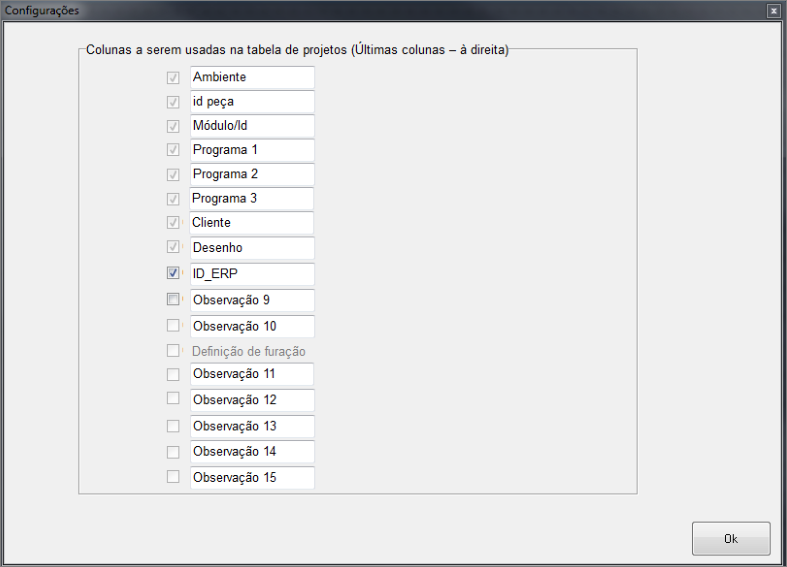Enable the Observação 9 checkbox
Image resolution: width=787 pixels, height=567 pixels.
(x=173, y=299)
